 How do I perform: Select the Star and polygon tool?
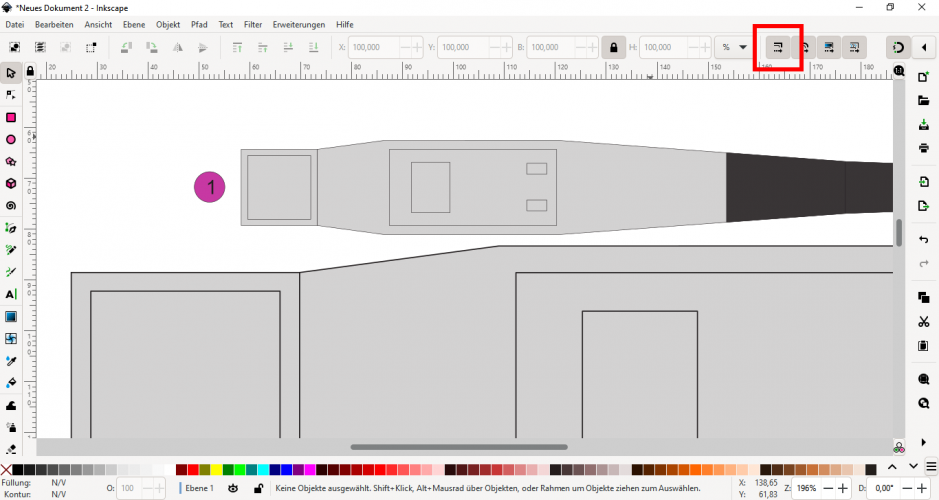pos(11,162)
